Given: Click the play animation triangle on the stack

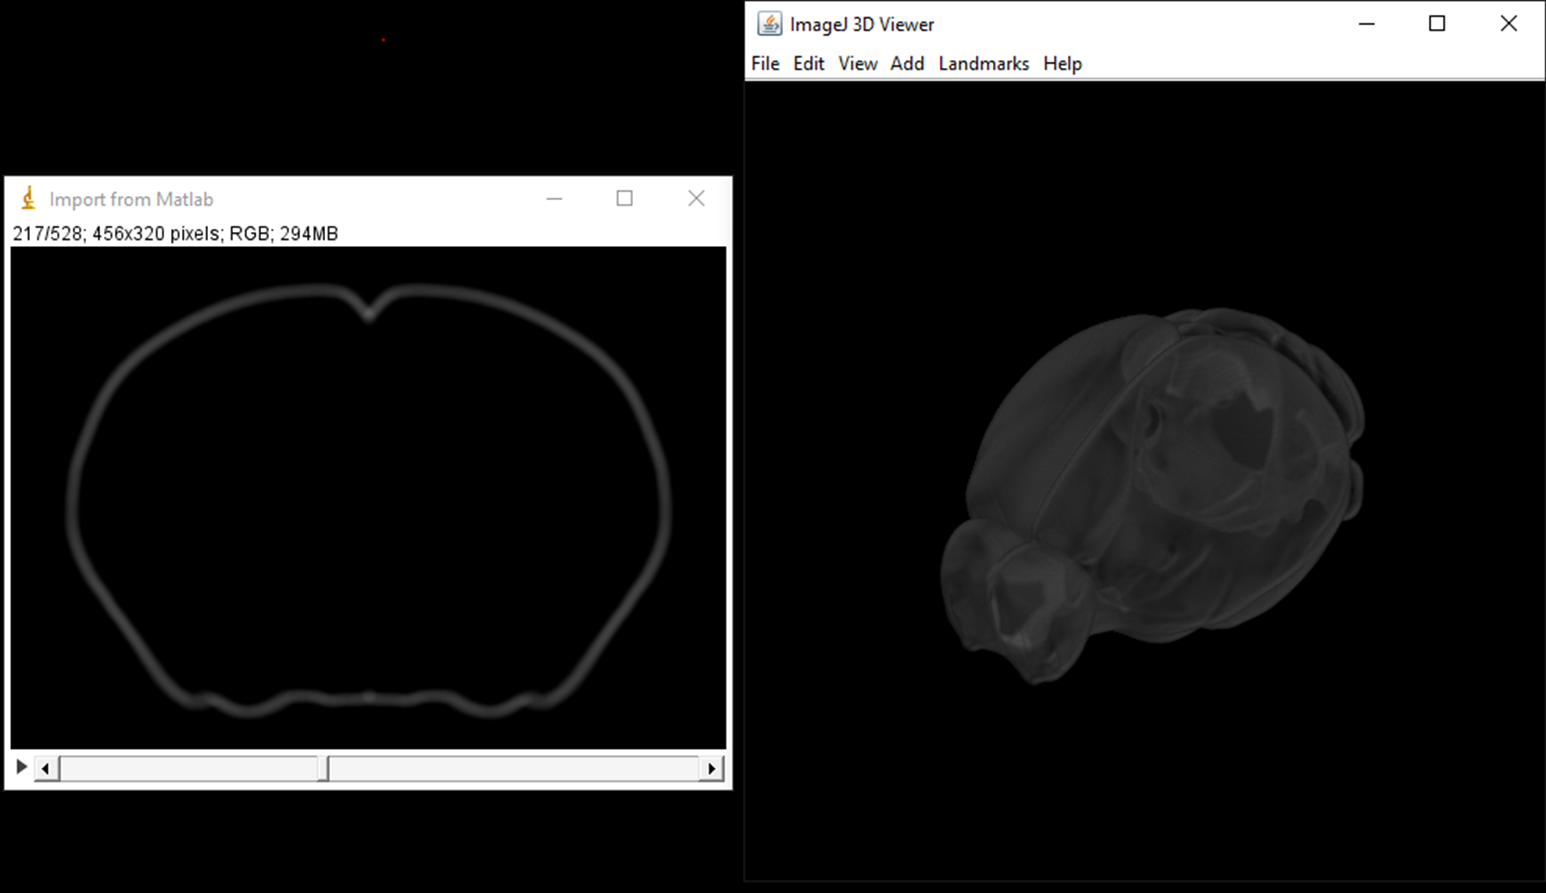Looking at the screenshot, I should coord(22,767).
